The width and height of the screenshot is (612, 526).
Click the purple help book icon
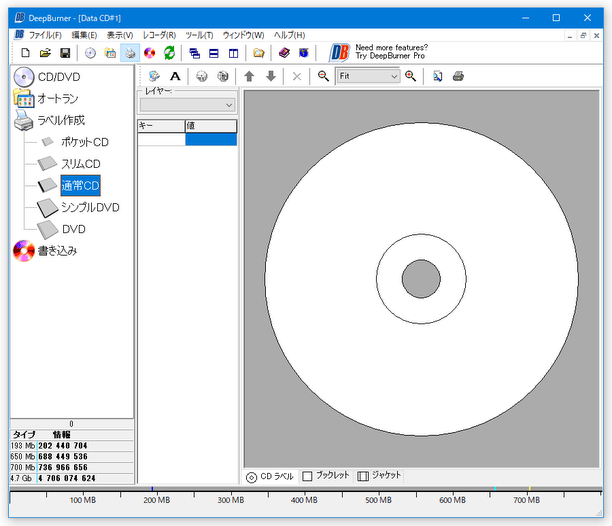point(284,53)
